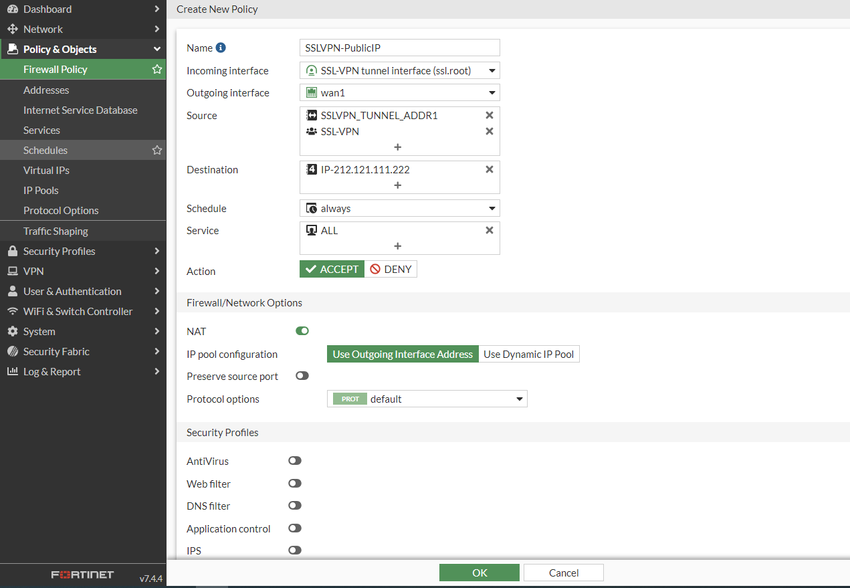Viewport: 850px width, 588px height.
Task: Favorite the Firewall Policy star icon
Action: [x=157, y=70]
